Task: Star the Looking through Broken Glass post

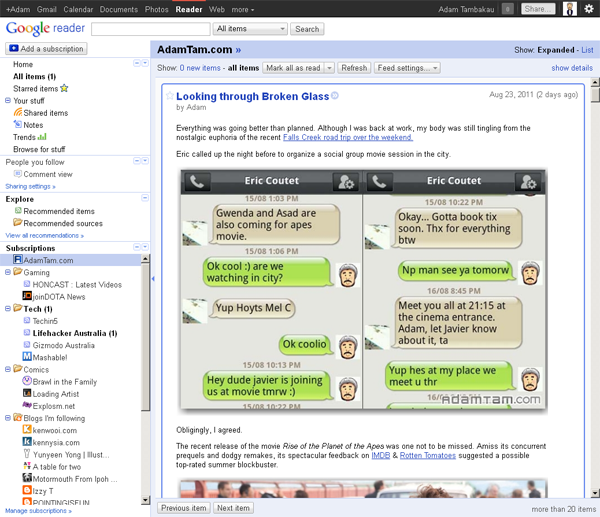Action: [x=170, y=96]
